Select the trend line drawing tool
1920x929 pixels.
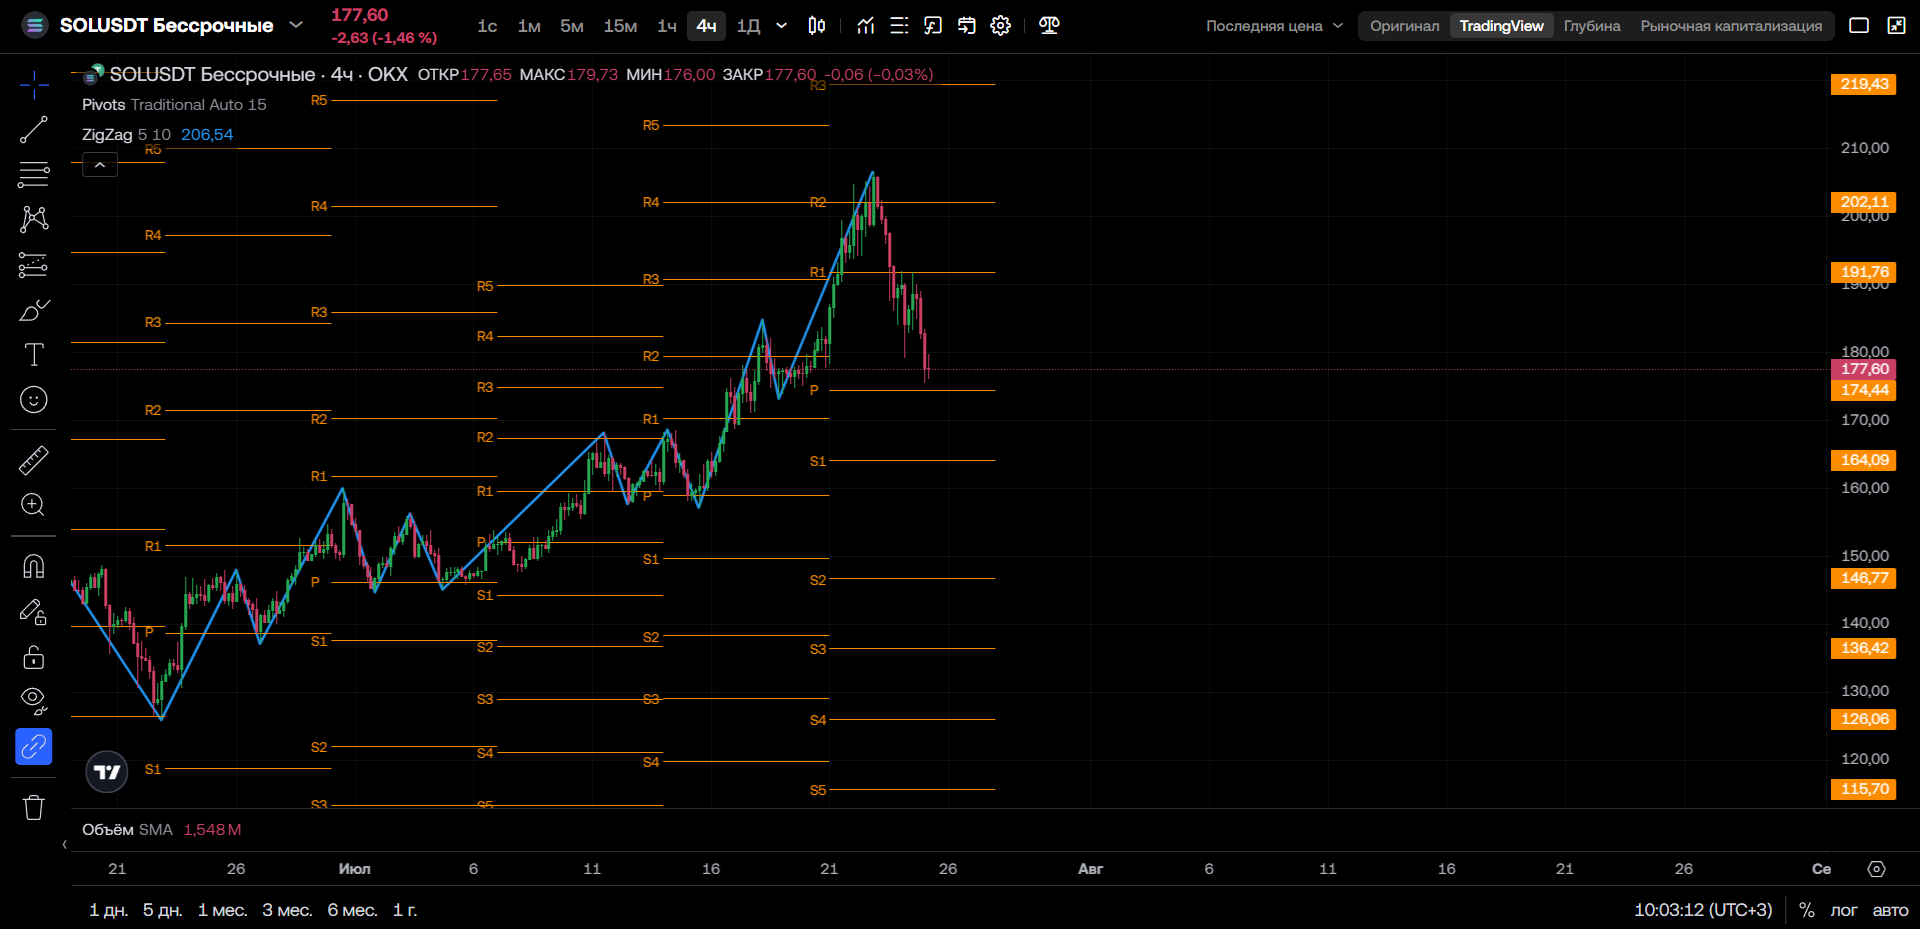[34, 130]
